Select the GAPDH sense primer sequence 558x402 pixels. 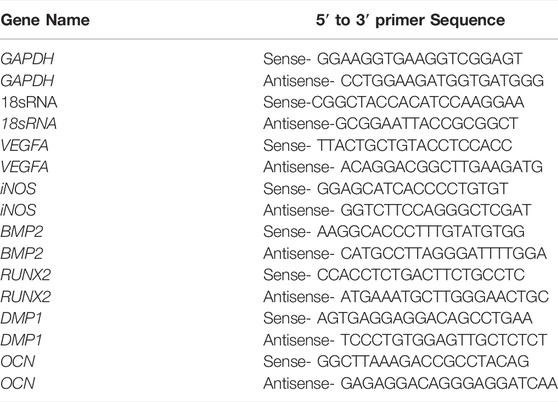[x=420, y=59]
